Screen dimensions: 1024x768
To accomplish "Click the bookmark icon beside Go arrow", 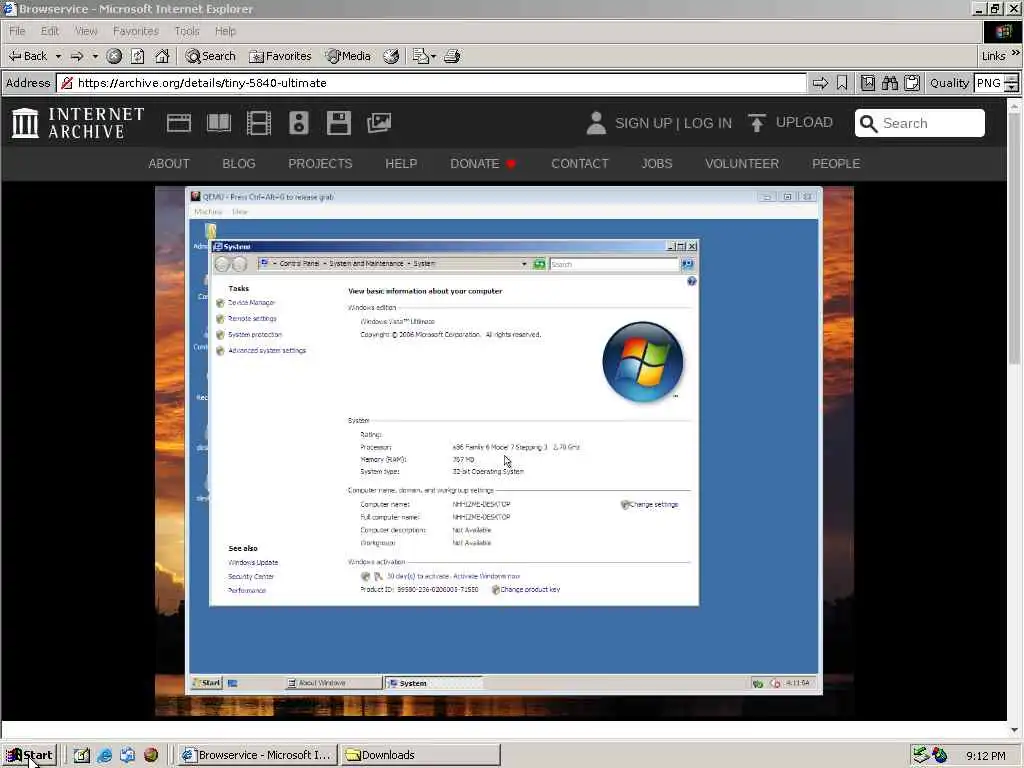I will click(842, 83).
